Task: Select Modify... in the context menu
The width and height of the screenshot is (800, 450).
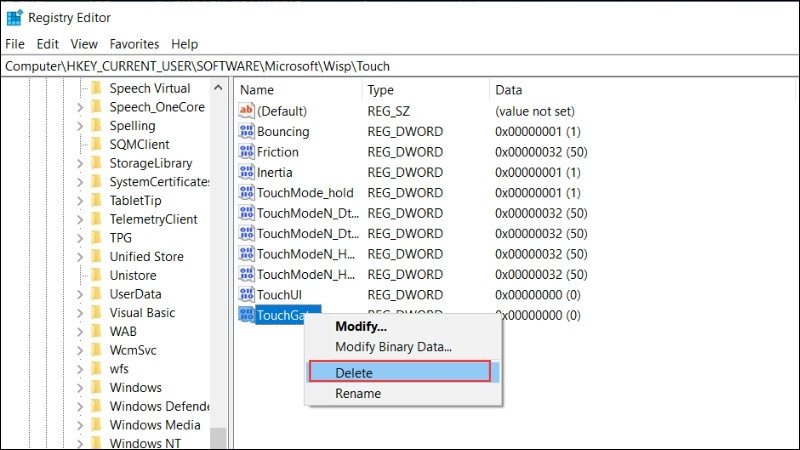Action: (x=360, y=327)
